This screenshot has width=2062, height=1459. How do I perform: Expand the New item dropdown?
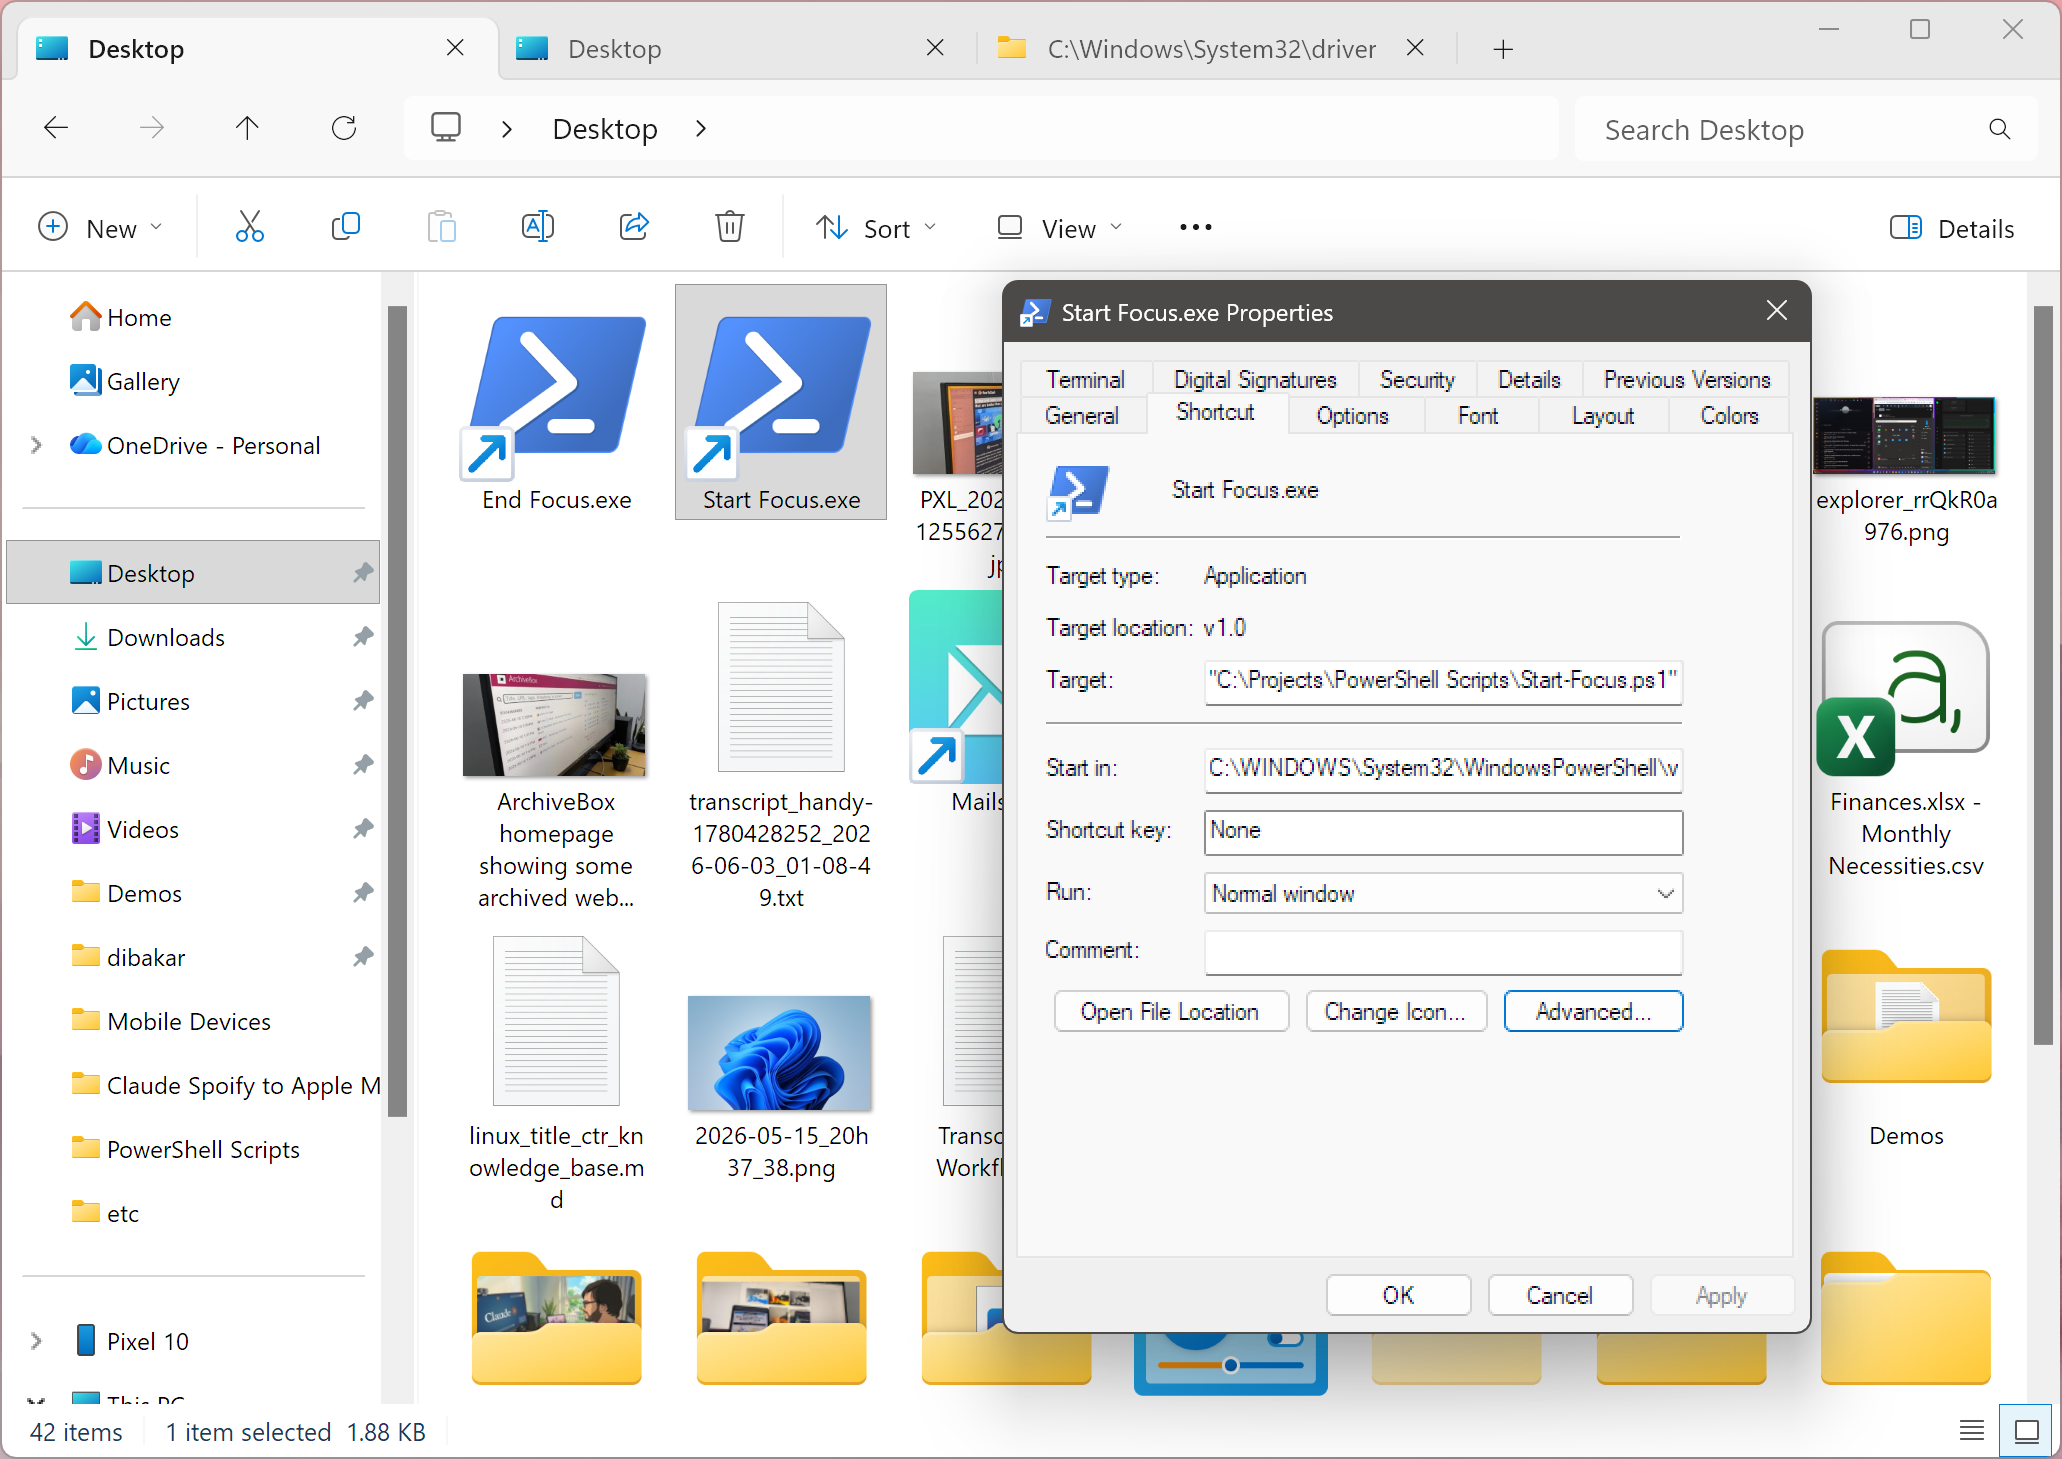[x=100, y=228]
